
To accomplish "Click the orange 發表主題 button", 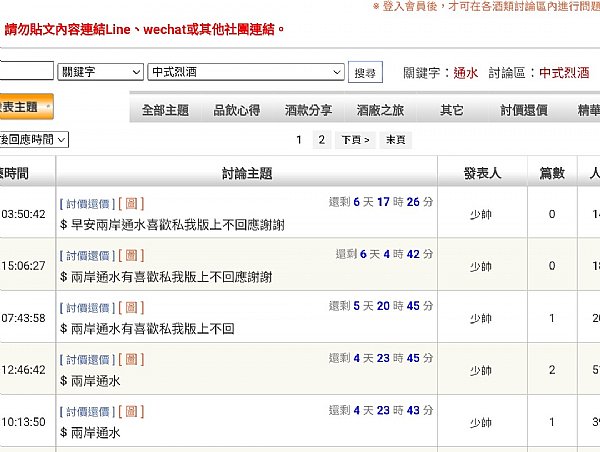I will (x=26, y=106).
